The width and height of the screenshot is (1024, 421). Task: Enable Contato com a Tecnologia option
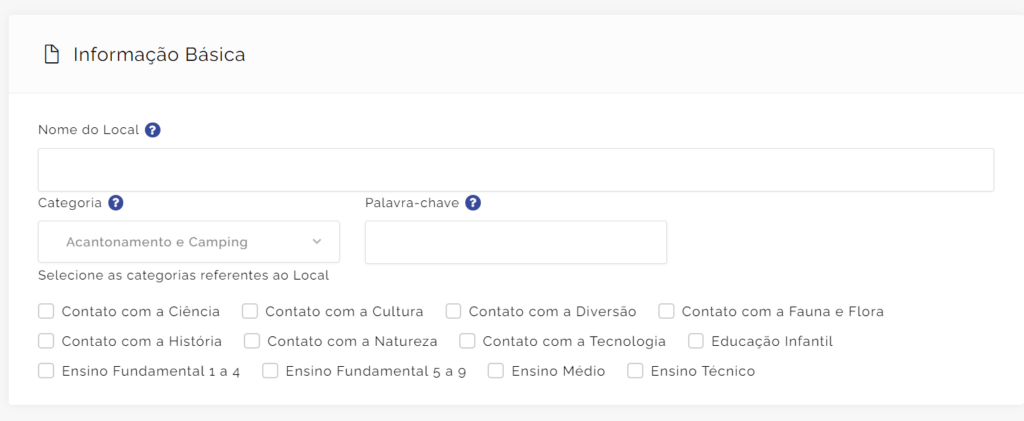tap(467, 341)
